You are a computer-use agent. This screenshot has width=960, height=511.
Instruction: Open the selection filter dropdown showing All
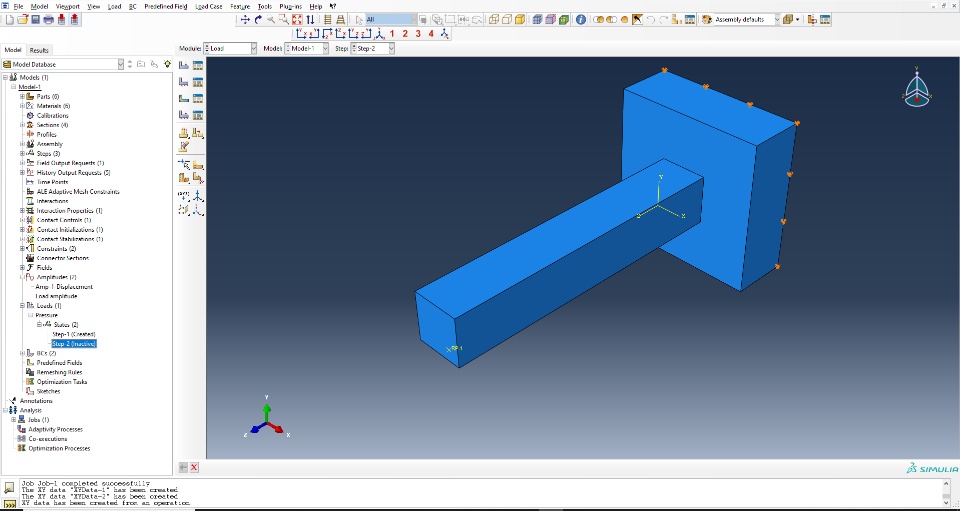[391, 20]
